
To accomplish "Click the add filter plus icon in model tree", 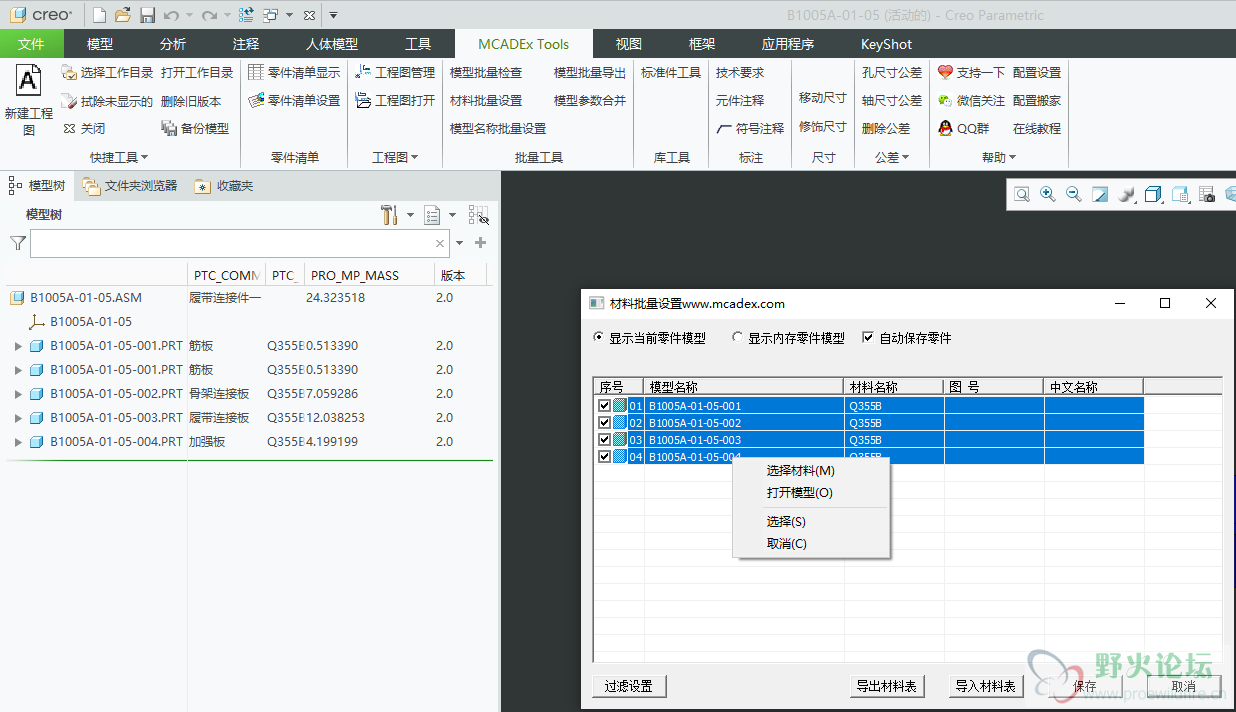I will click(x=481, y=243).
